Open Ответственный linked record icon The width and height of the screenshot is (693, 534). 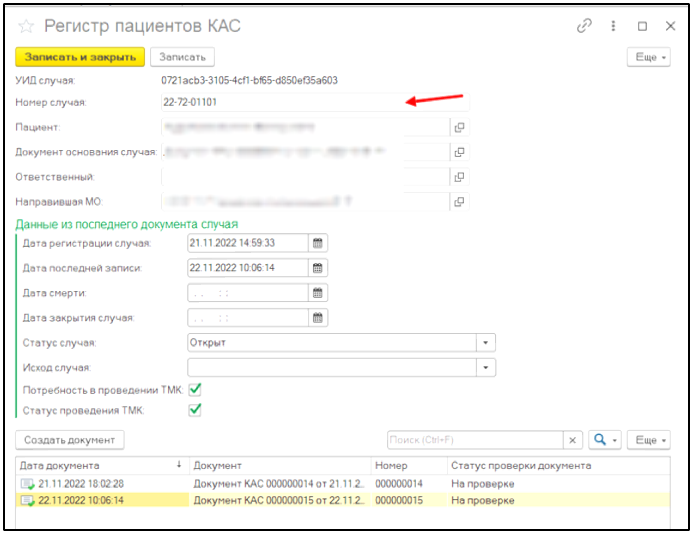pyautogui.click(x=460, y=177)
